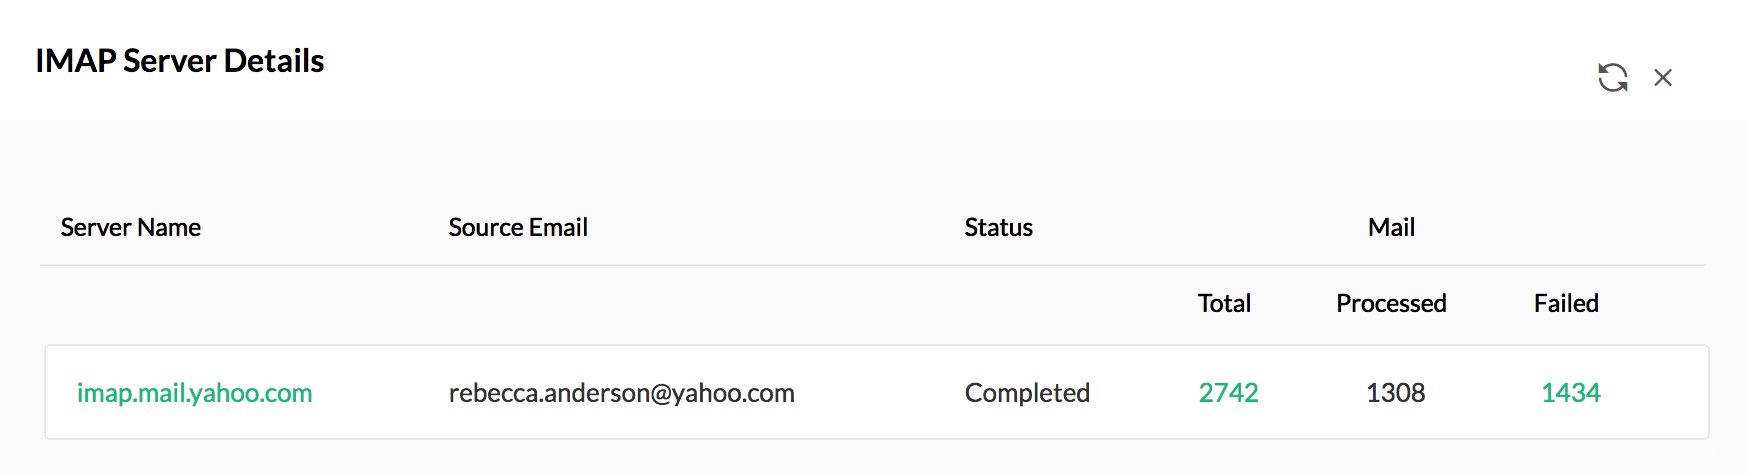The width and height of the screenshot is (1748, 474).
Task: Select the Server Name column header
Action: point(130,228)
